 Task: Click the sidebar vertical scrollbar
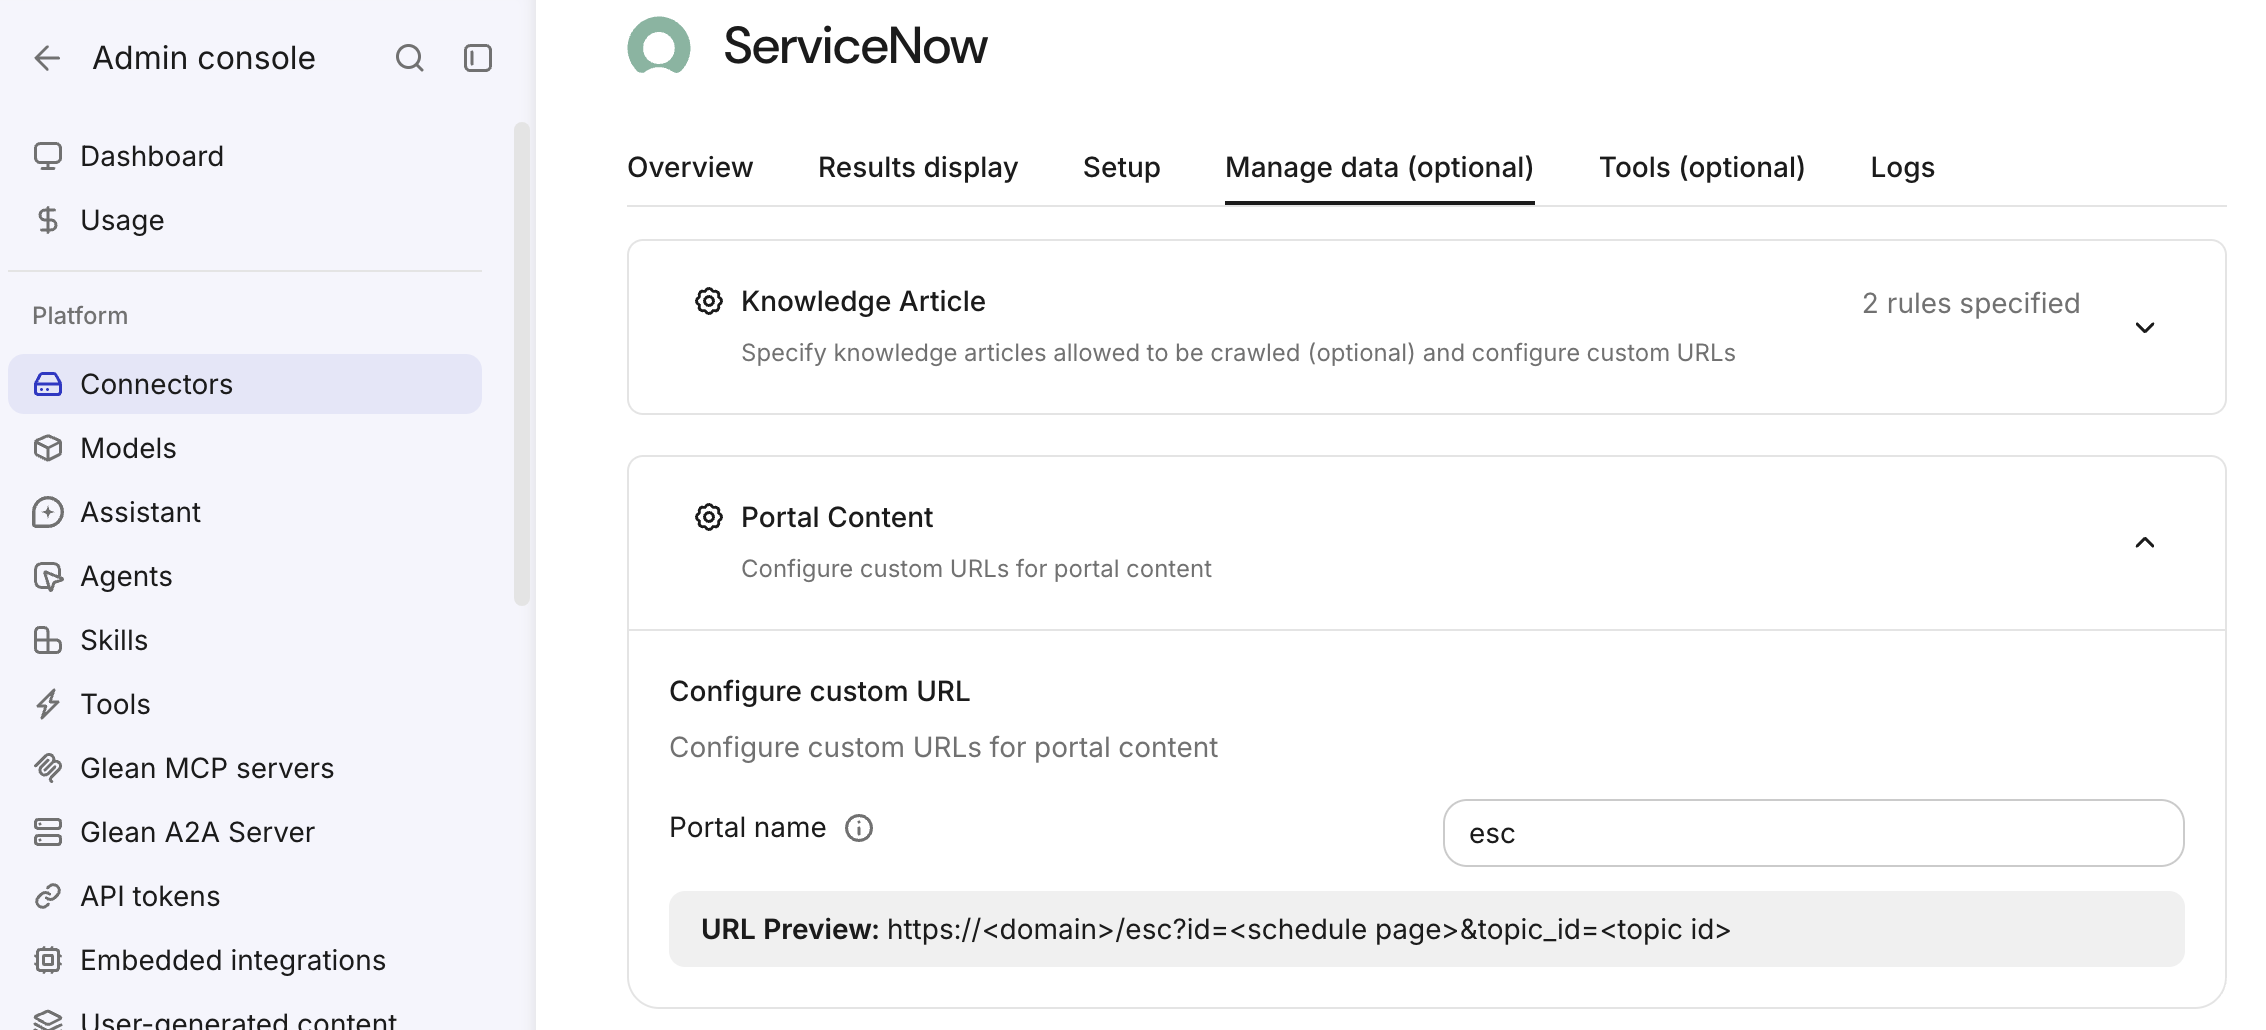point(521,364)
